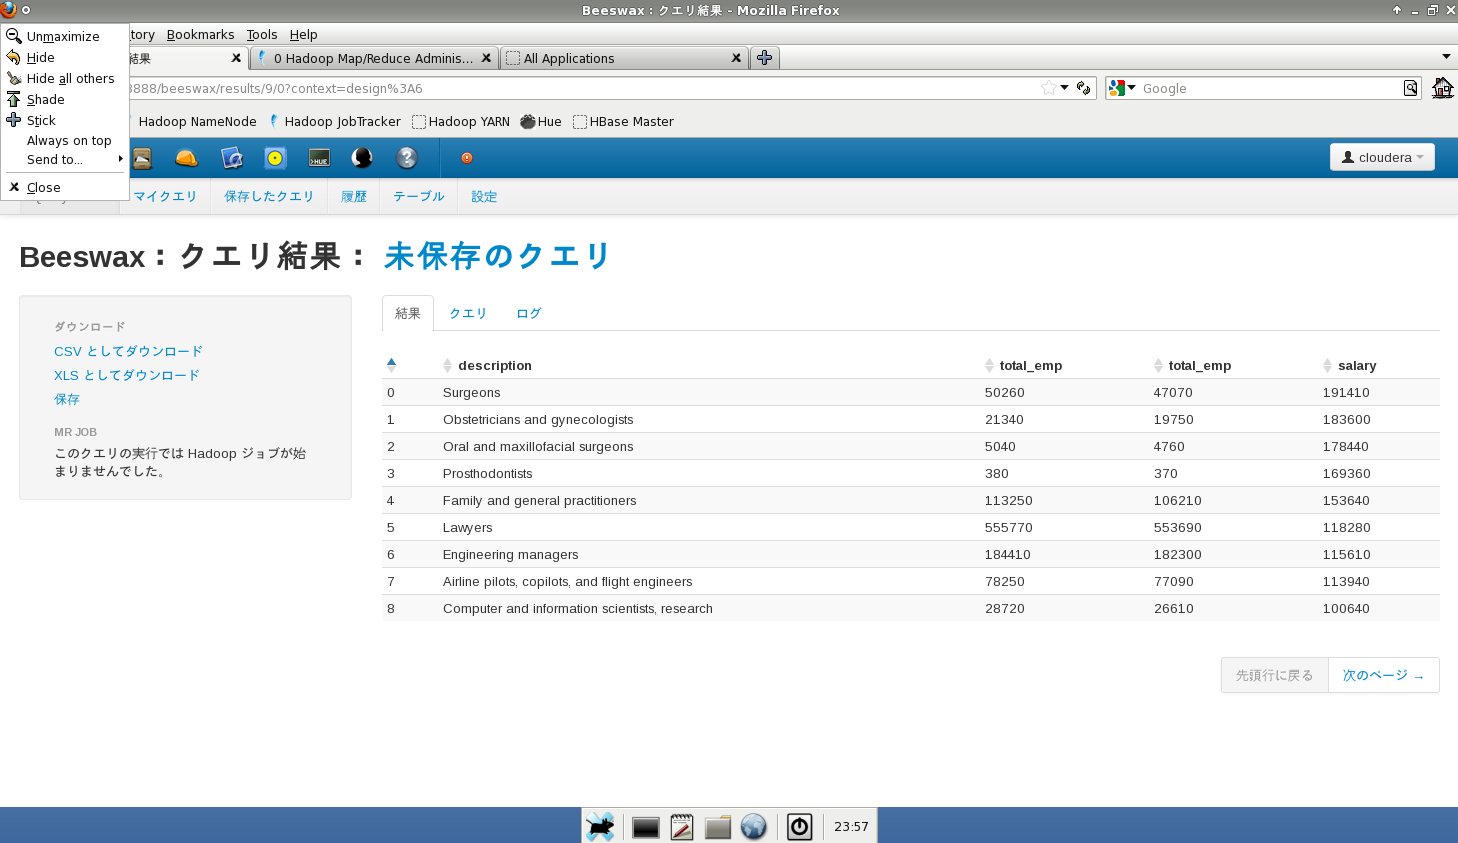Open the Oozie yellow circle icon
Image resolution: width=1458 pixels, height=843 pixels.
(x=276, y=158)
